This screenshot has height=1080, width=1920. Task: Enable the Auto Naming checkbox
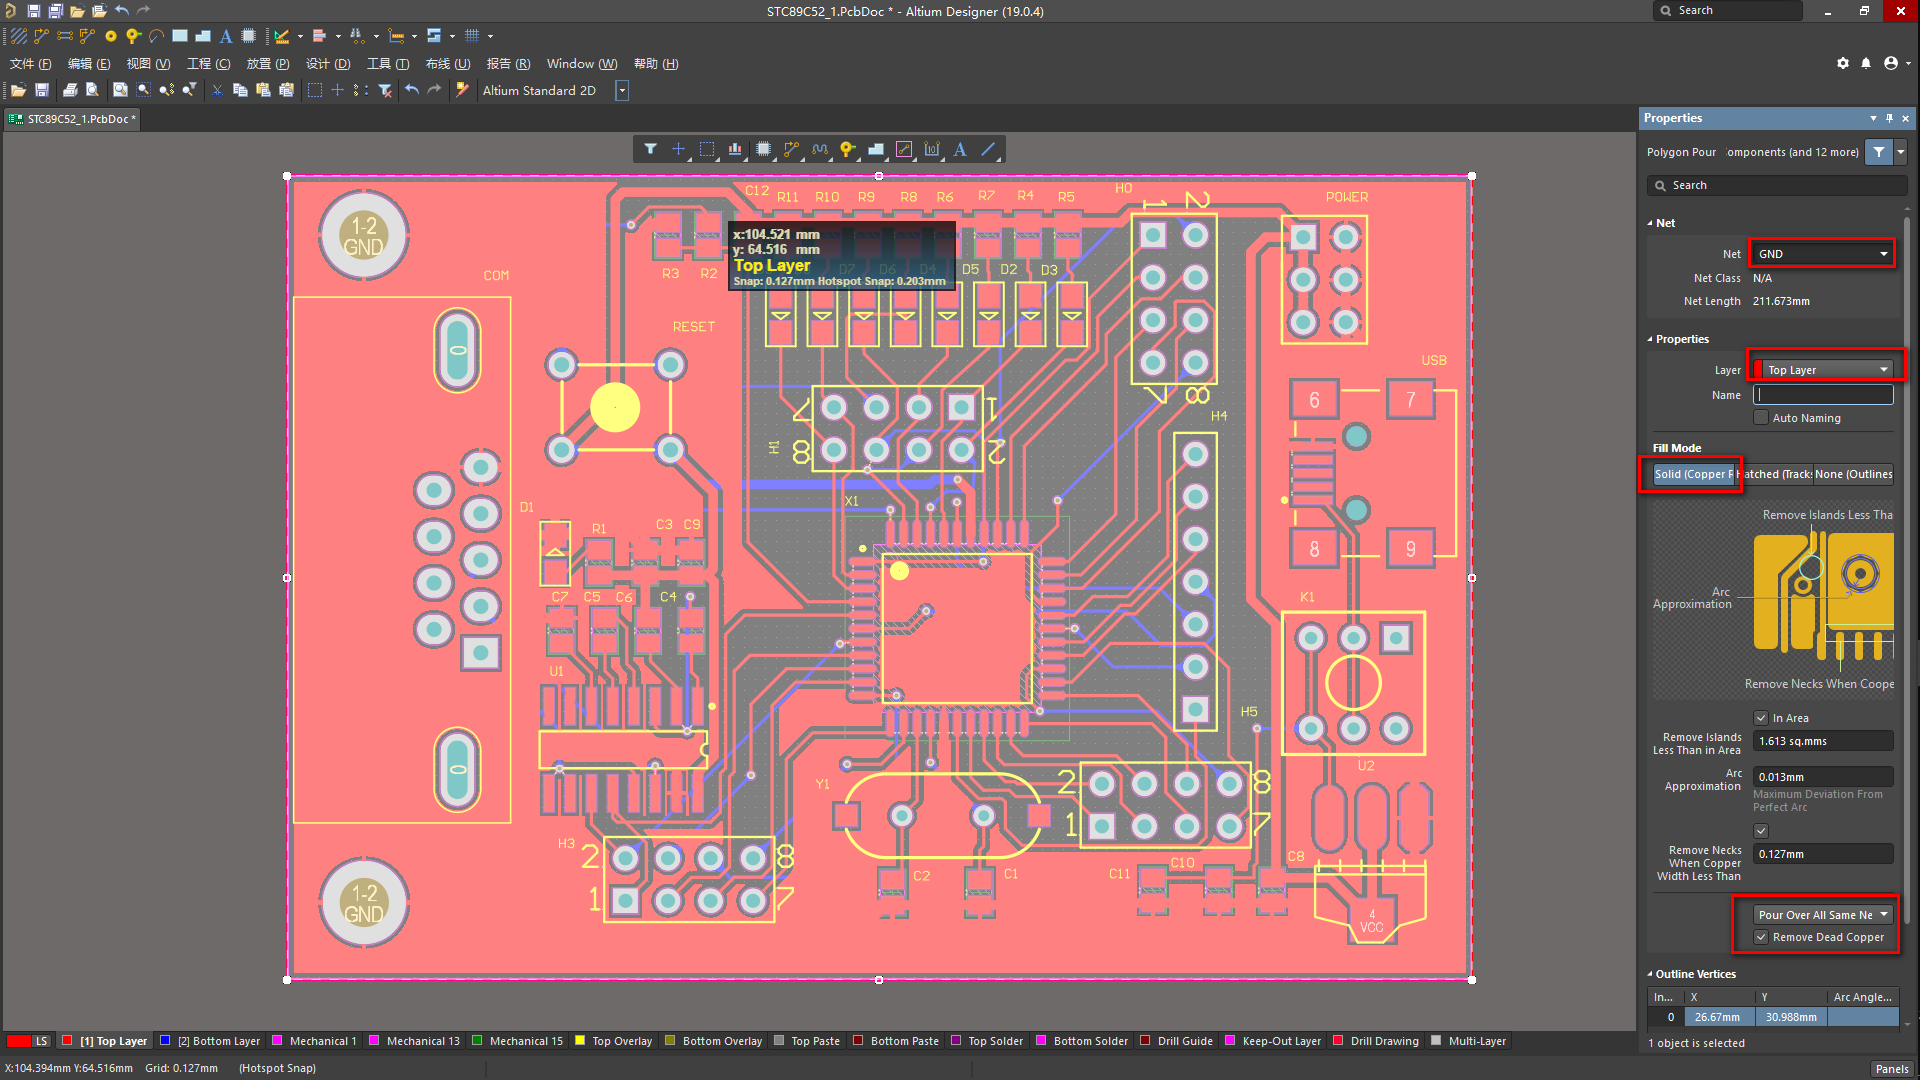pyautogui.click(x=1761, y=417)
